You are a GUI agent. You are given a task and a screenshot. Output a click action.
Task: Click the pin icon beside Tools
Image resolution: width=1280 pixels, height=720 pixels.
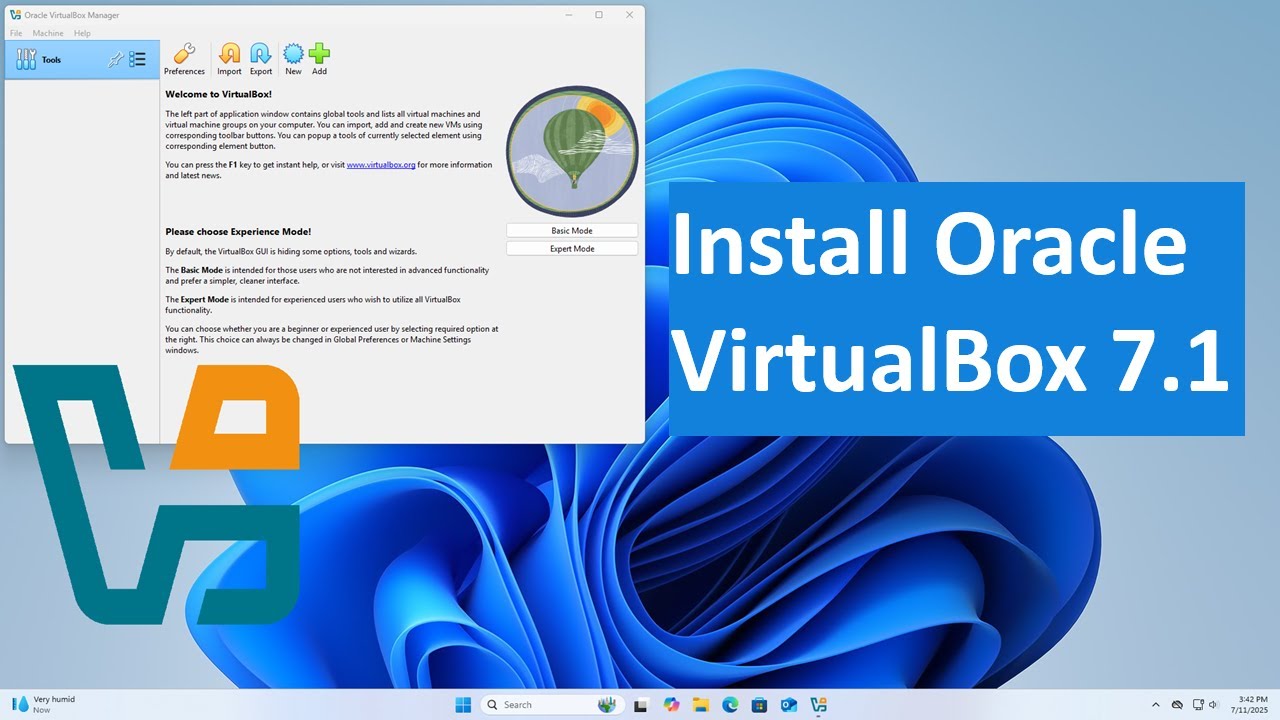[115, 60]
